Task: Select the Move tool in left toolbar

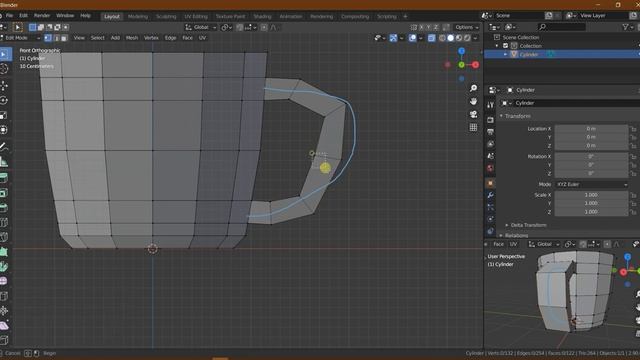Action: (x=4, y=86)
